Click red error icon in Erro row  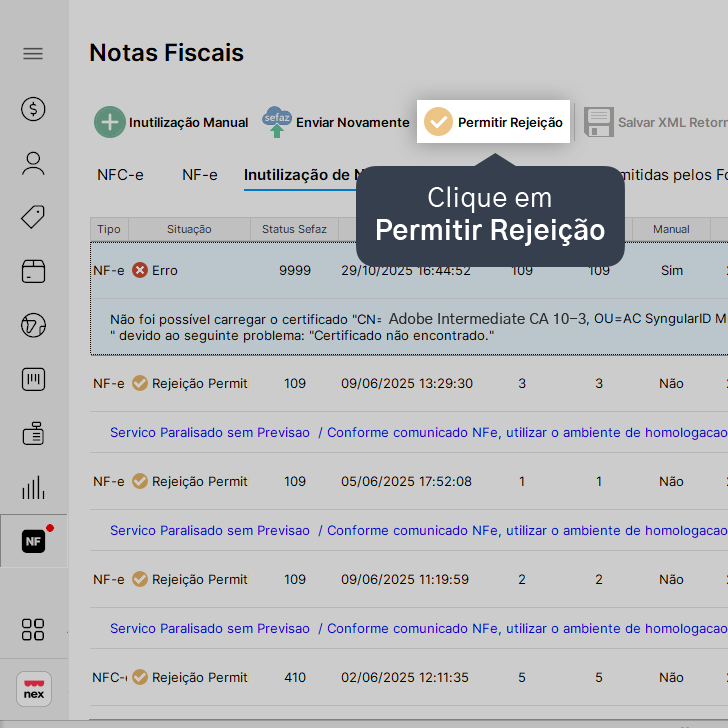click(x=140, y=270)
